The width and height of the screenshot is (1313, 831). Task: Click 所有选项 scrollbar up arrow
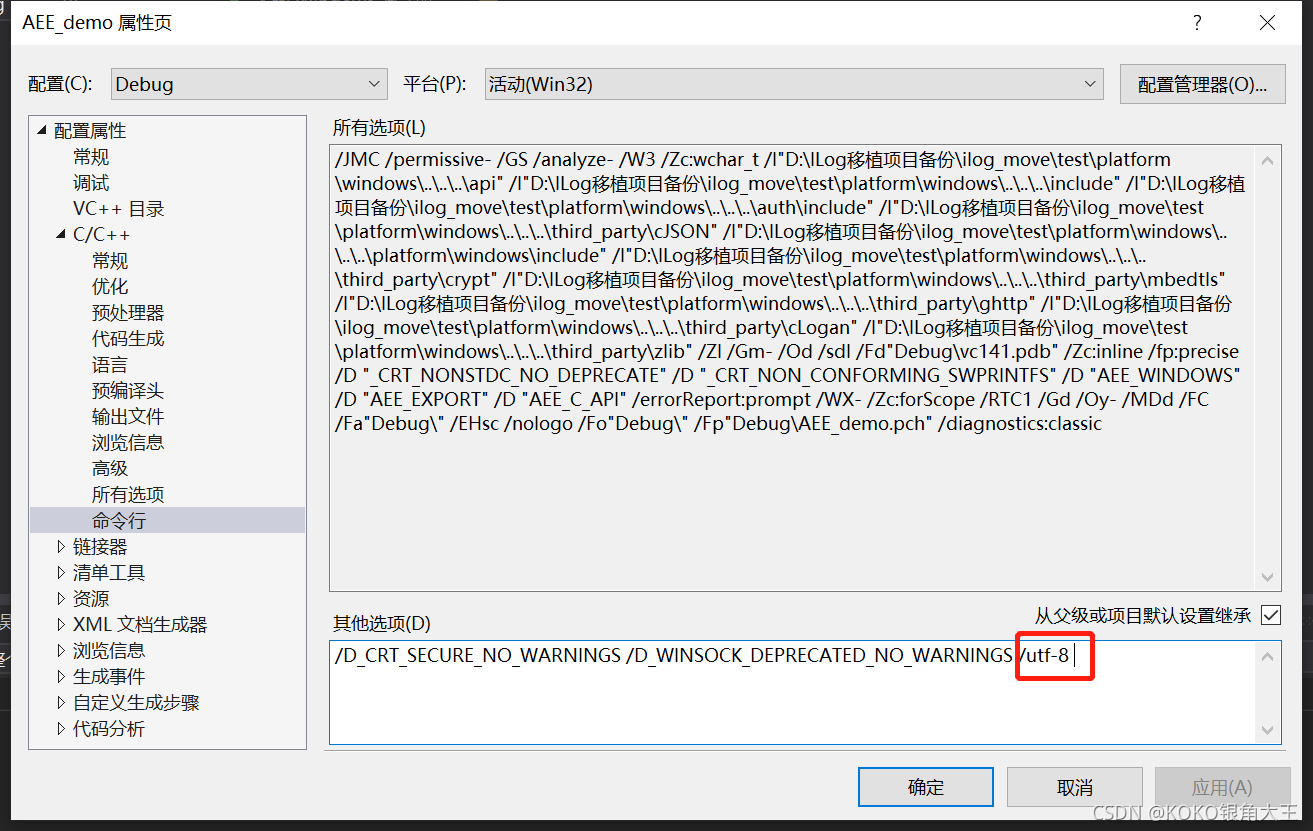click(x=1269, y=160)
